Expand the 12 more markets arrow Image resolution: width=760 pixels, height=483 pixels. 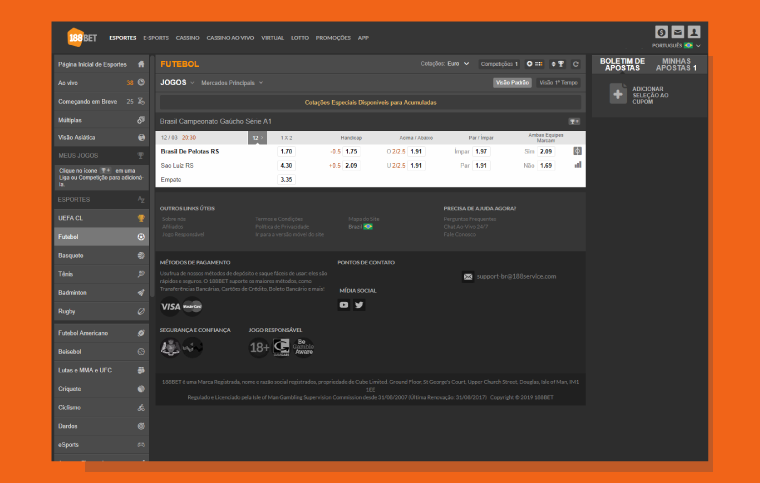point(257,138)
